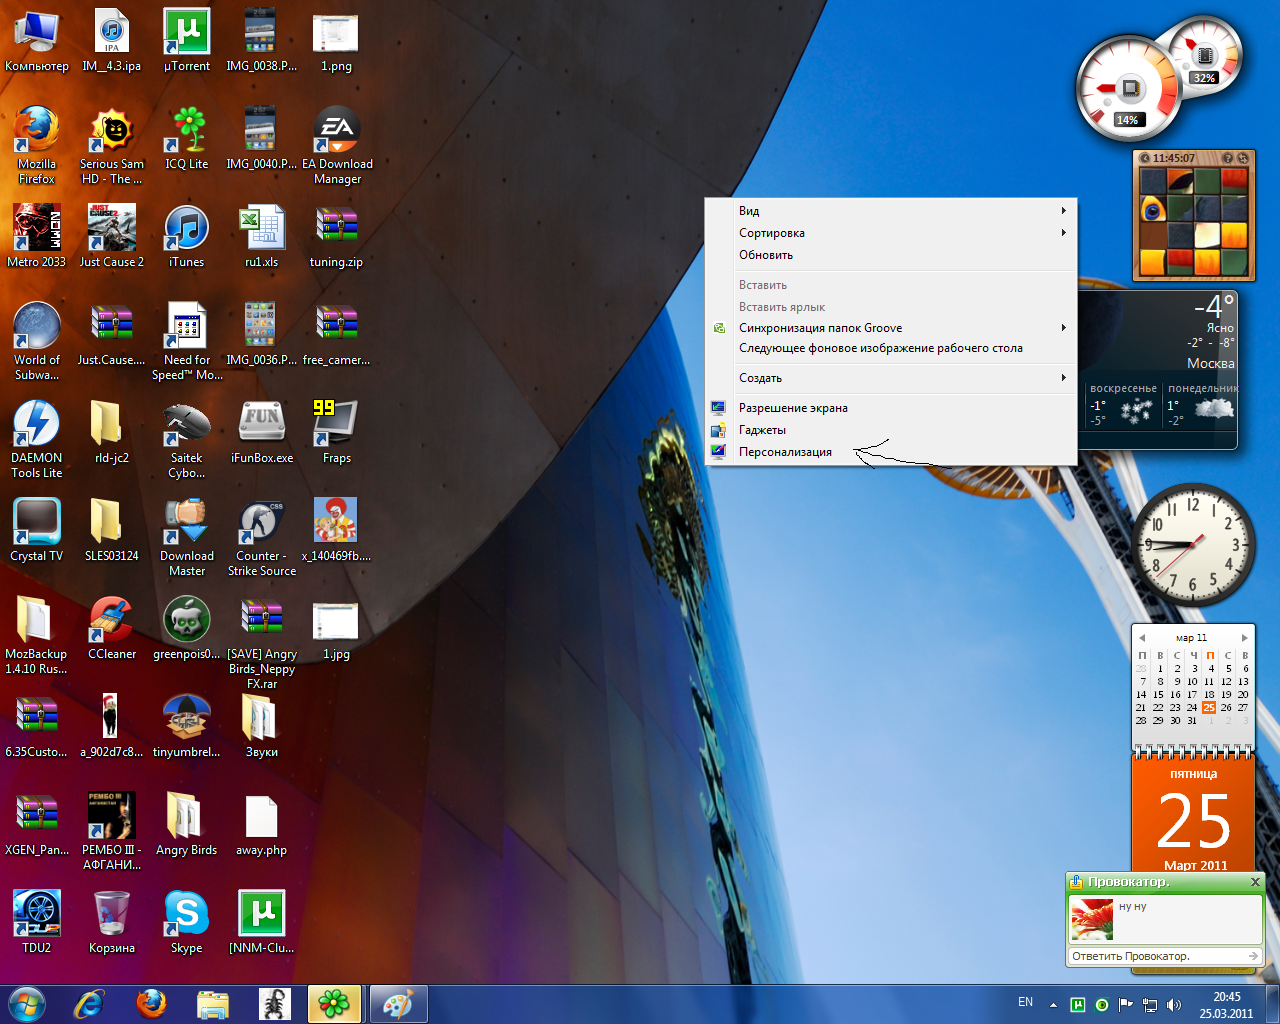The width and height of the screenshot is (1280, 1024).
Task: Close the Провокатор message popup
Action: tap(1255, 882)
